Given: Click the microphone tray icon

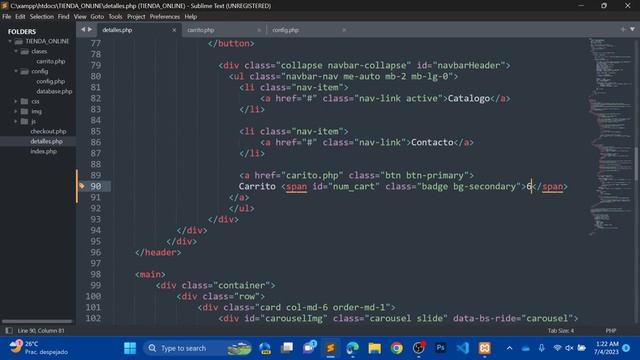Looking at the screenshot, I should 541,348.
